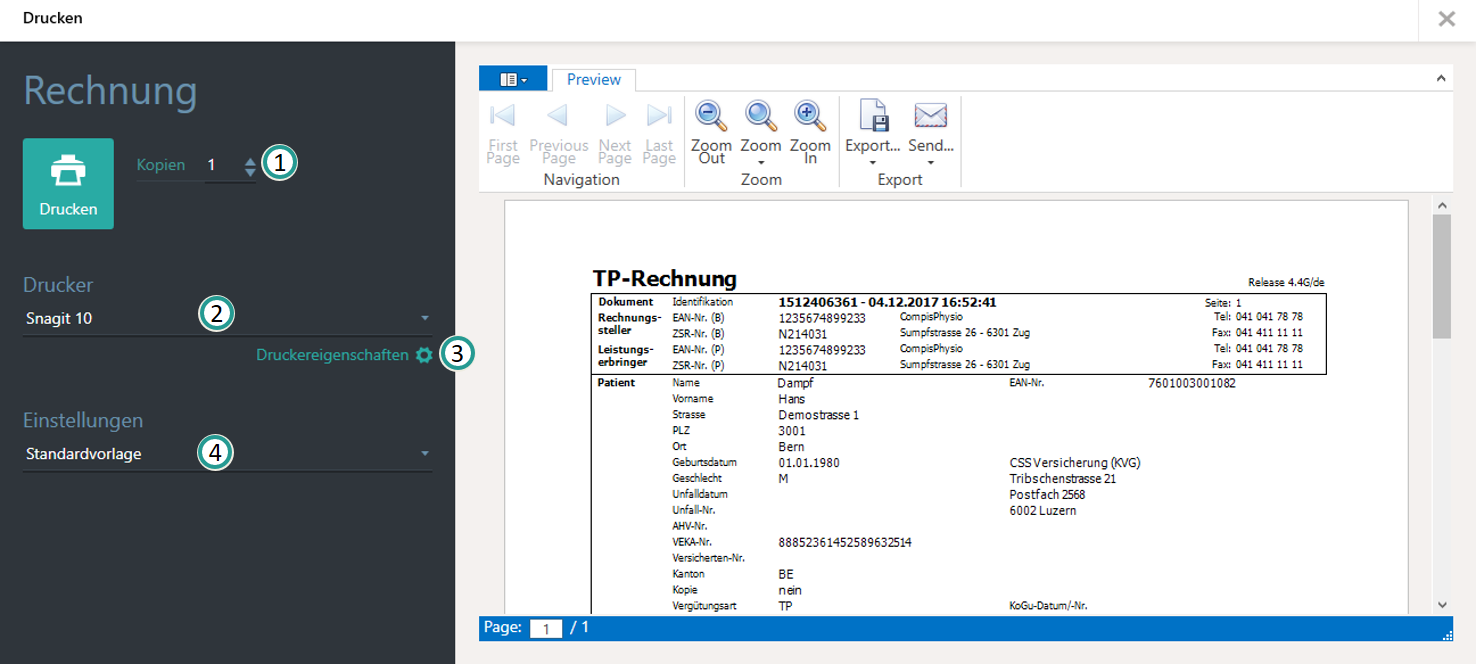
Task: Decrease the Kopien count with down arrow
Action: tap(250, 172)
